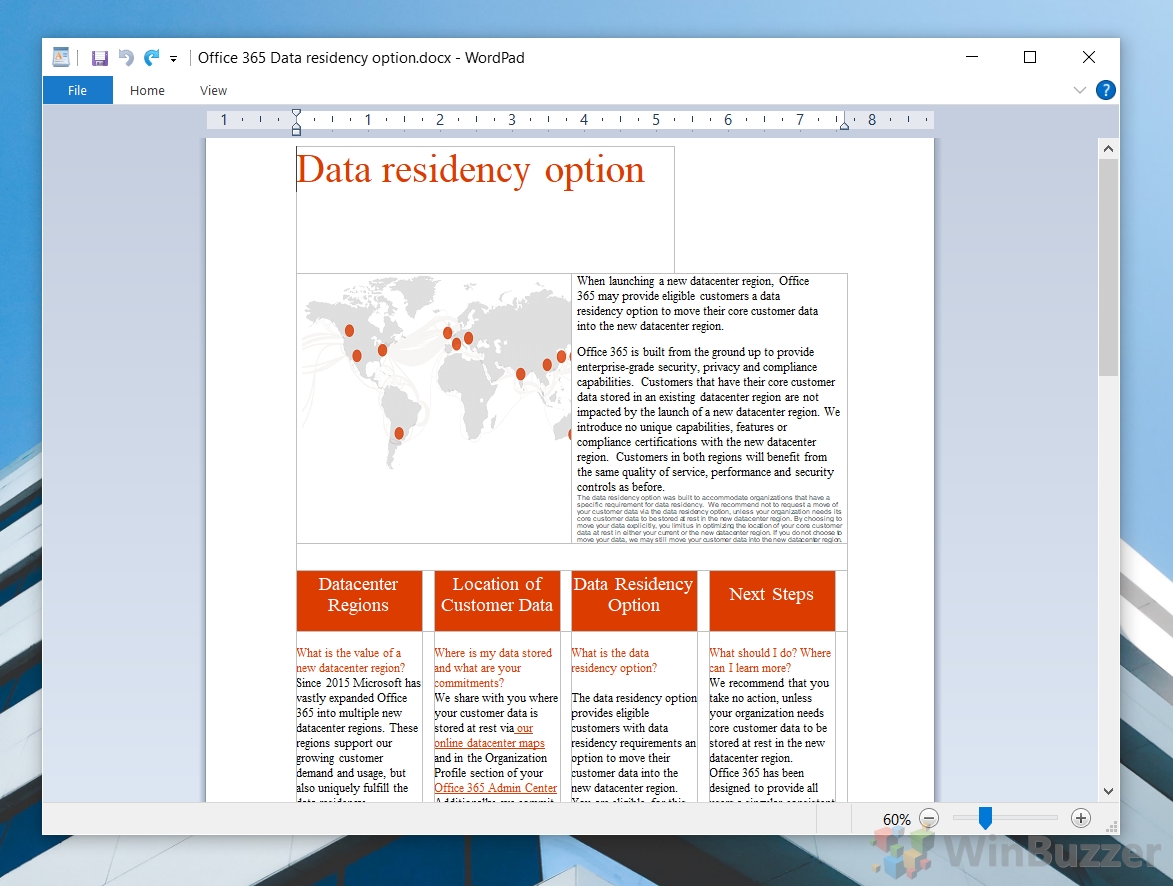Click the WordPad application icon in the title bar
This screenshot has height=886, width=1173.
pos(62,58)
